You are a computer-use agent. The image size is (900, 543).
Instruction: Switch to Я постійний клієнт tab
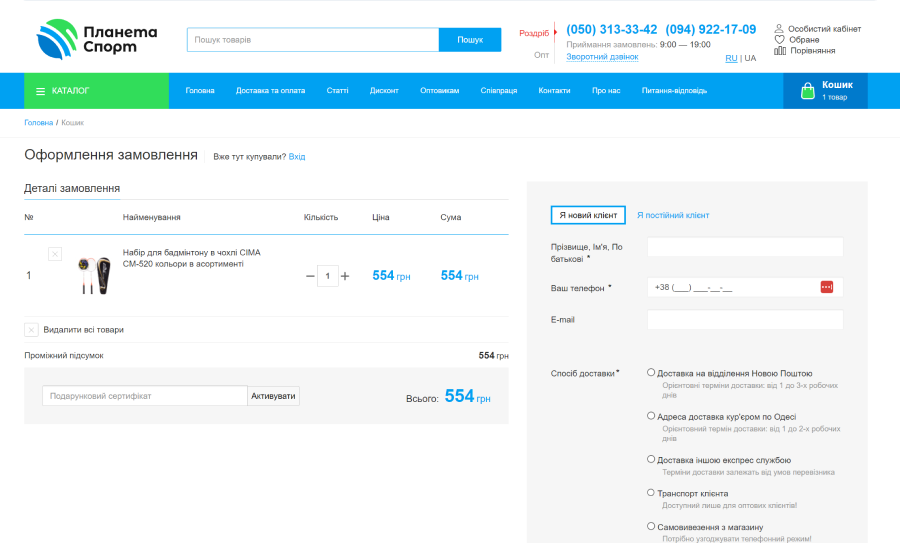(x=673, y=215)
